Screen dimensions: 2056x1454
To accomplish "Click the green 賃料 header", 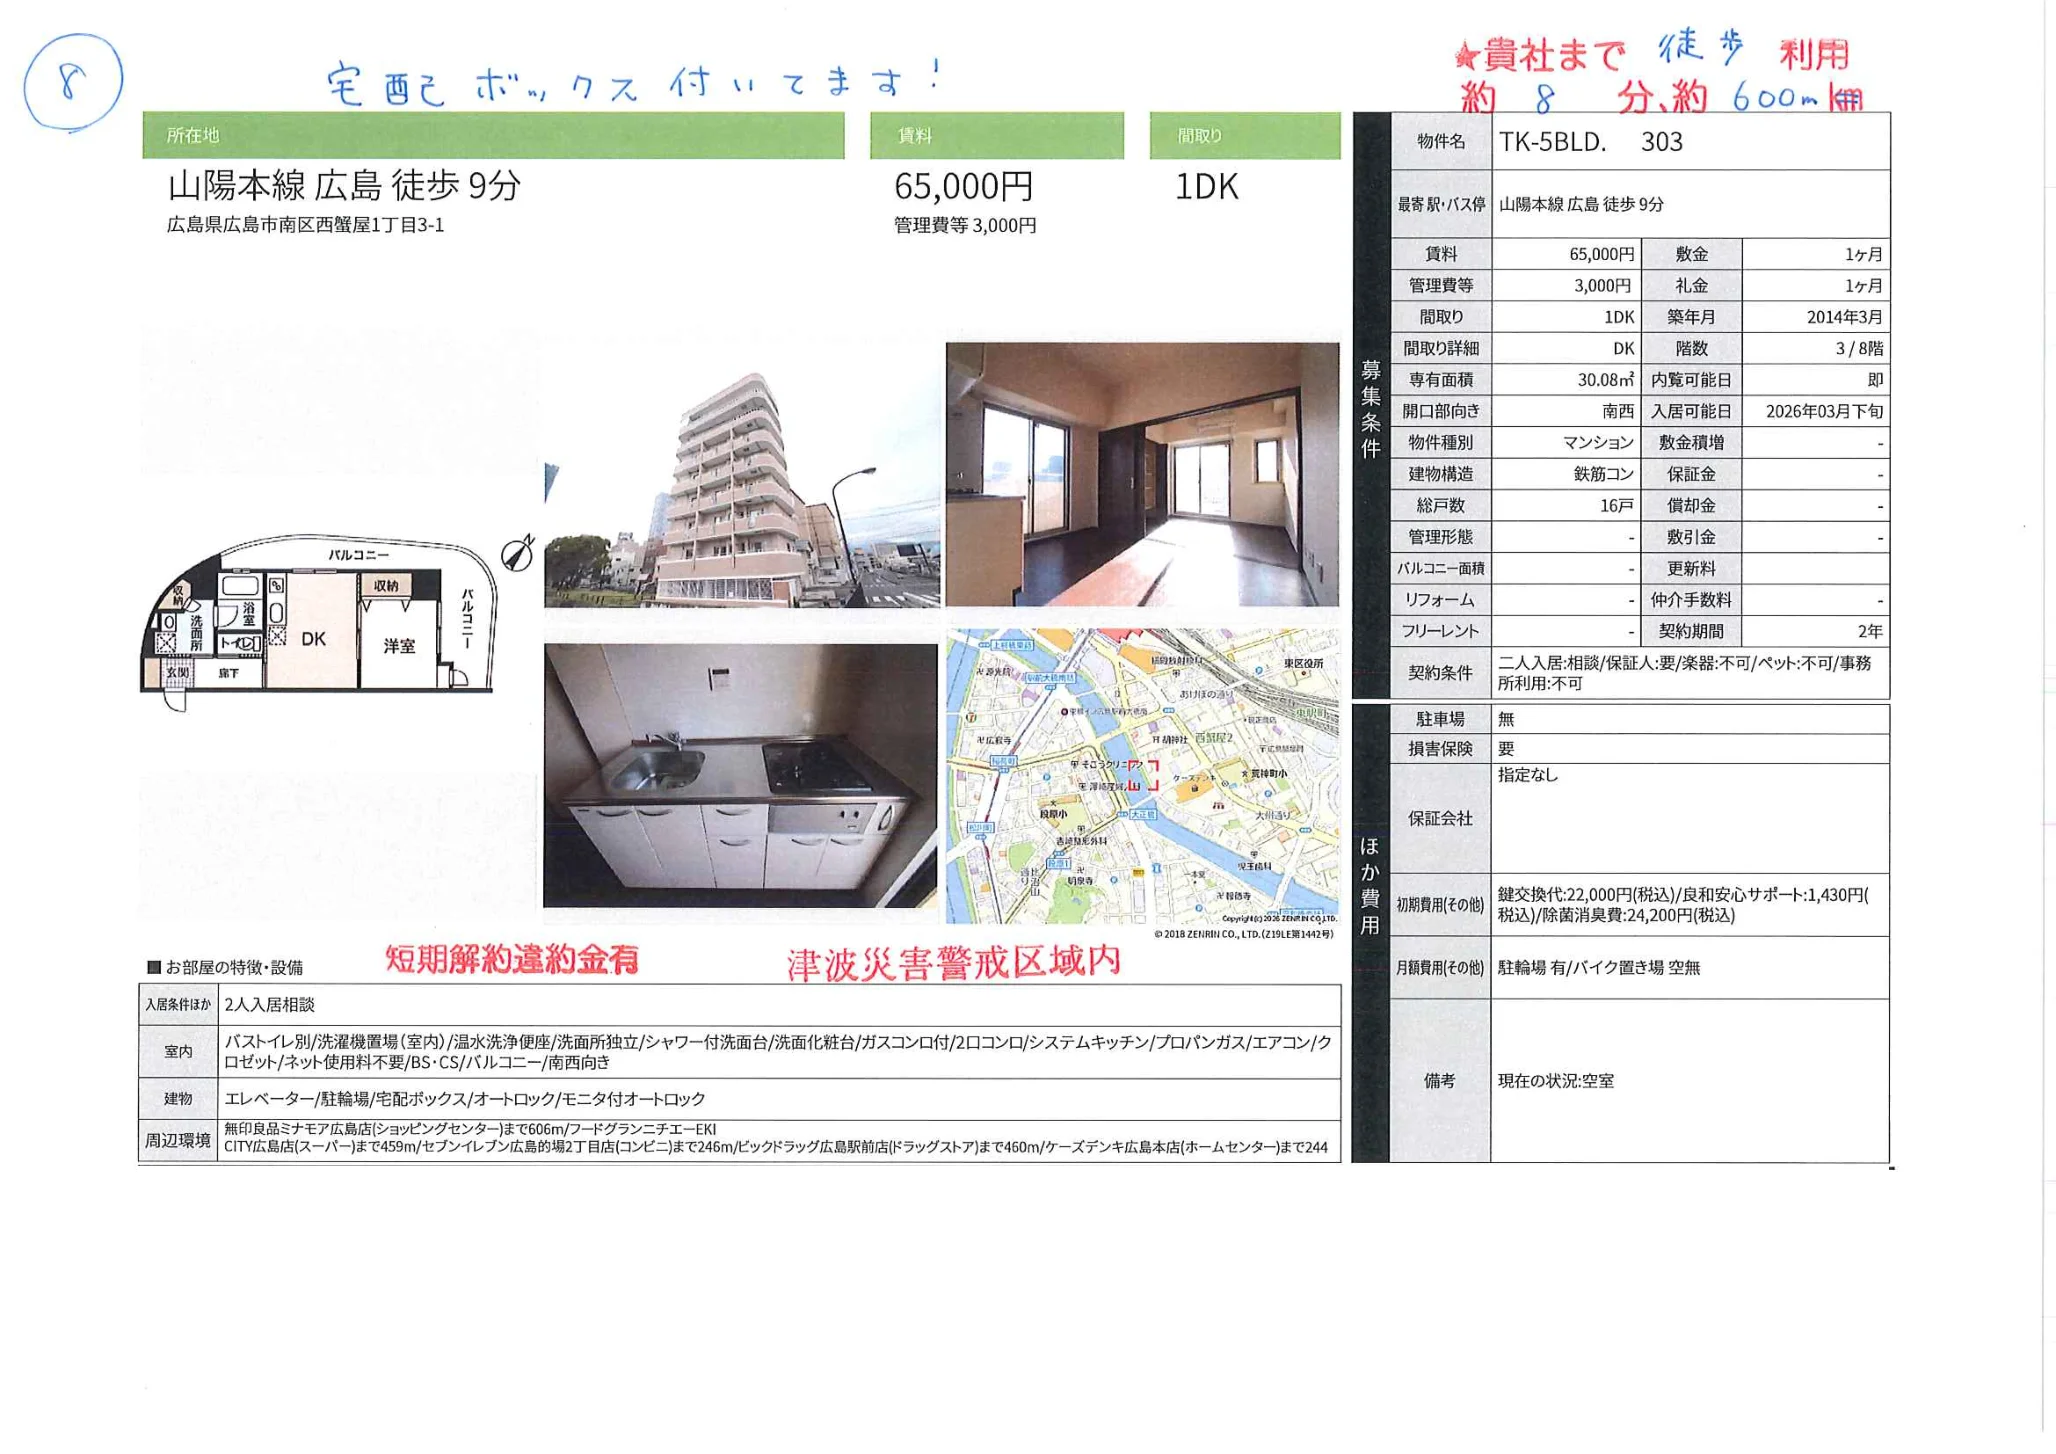I will [x=996, y=136].
